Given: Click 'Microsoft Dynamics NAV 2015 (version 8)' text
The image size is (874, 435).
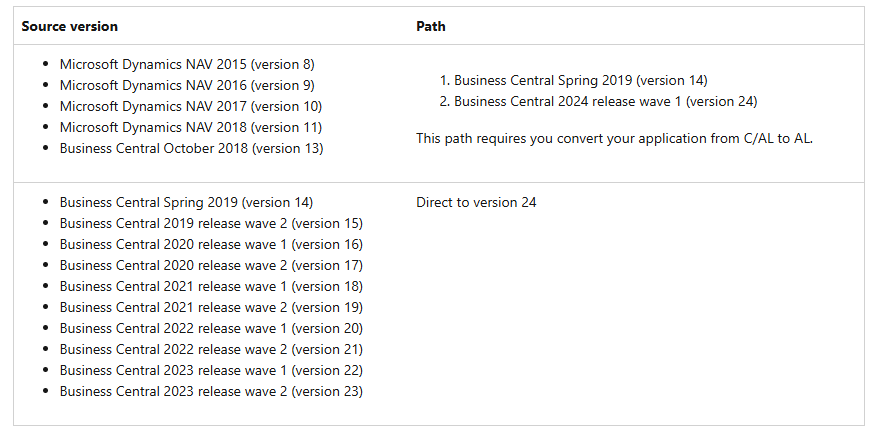Looking at the screenshot, I should point(187,64).
